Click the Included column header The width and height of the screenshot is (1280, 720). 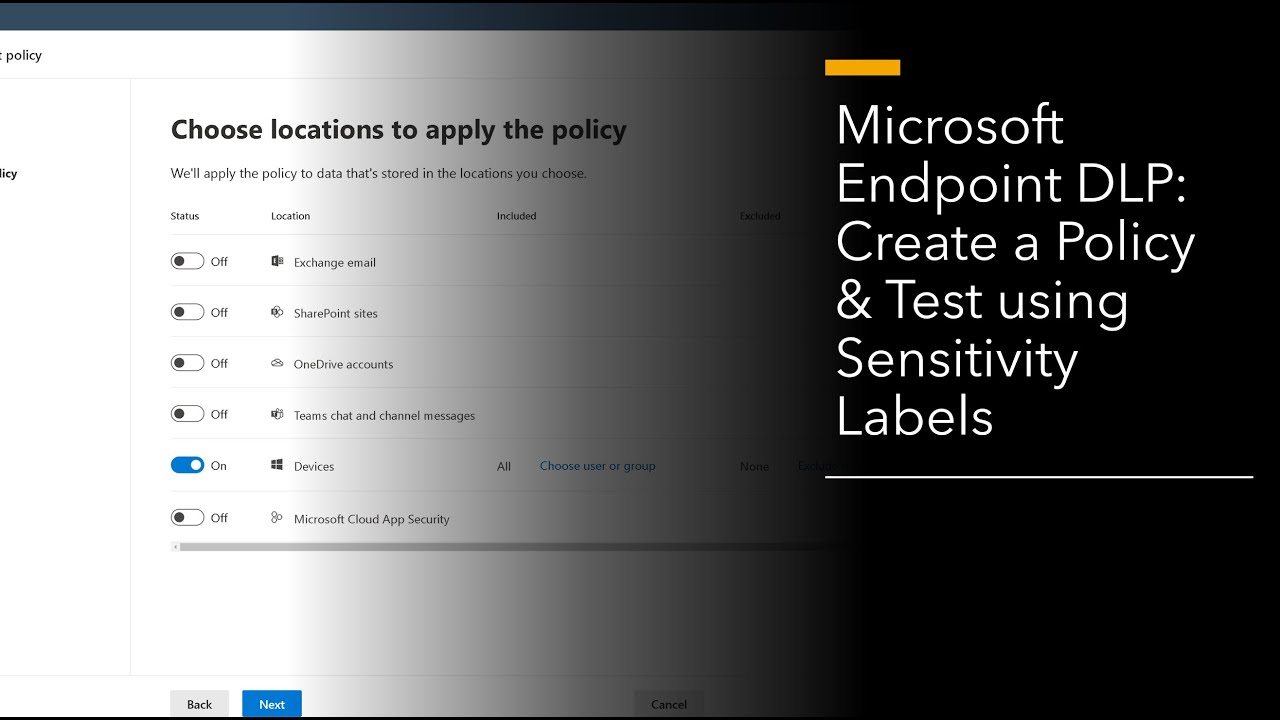517,216
